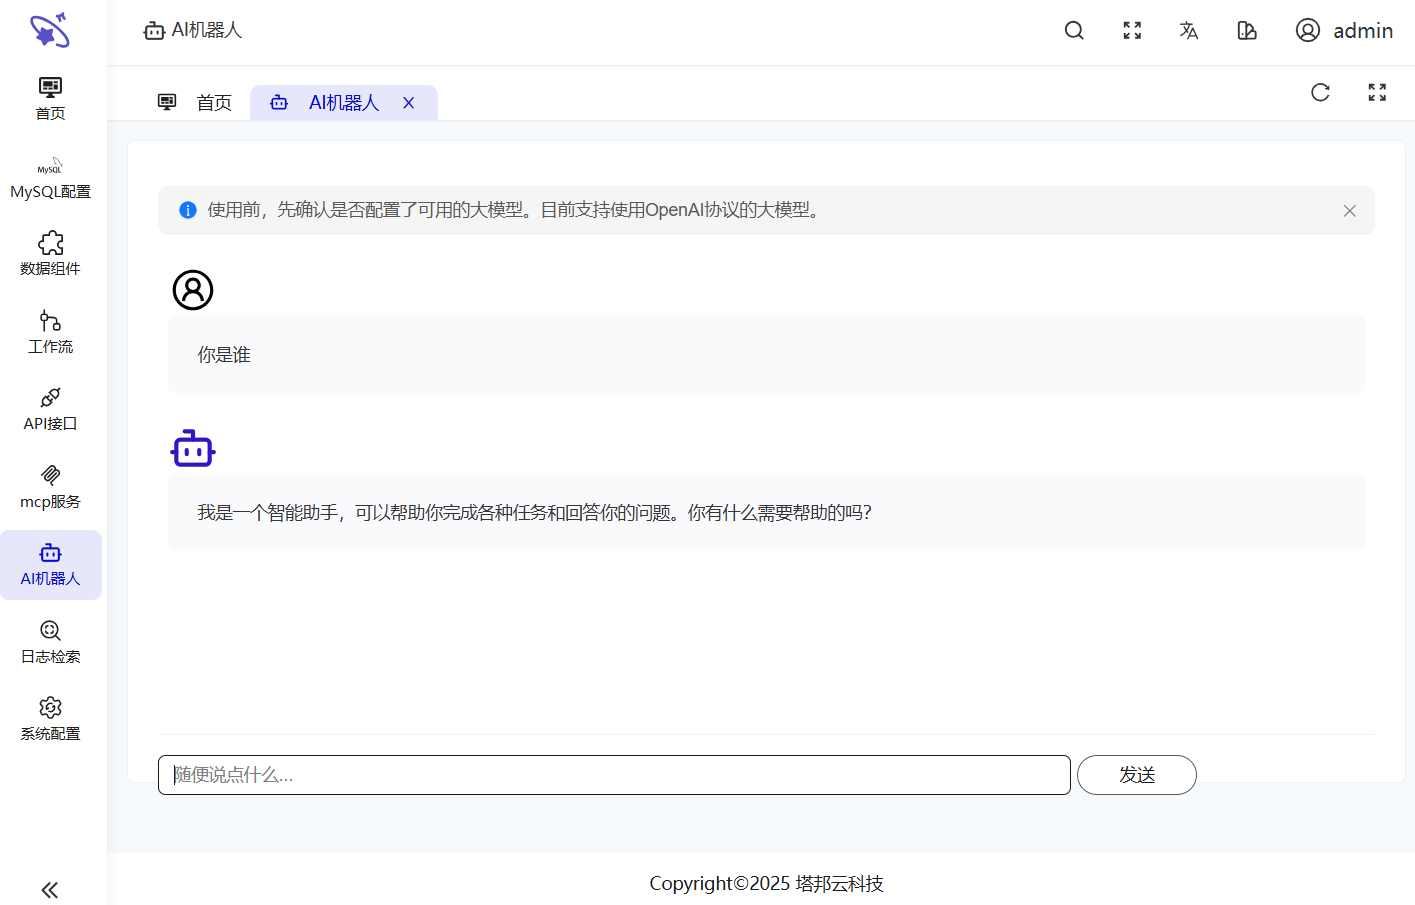1415x905 pixels.
Task: Open 日志检索 log search
Action: click(50, 643)
